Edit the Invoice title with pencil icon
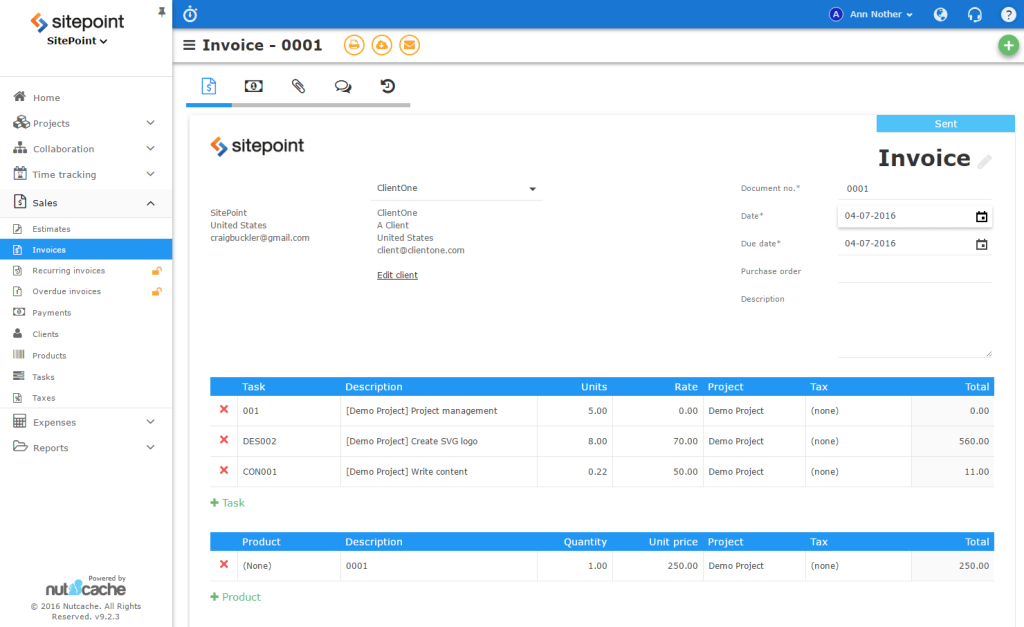Viewport: 1024px width, 627px height. pyautogui.click(x=985, y=161)
